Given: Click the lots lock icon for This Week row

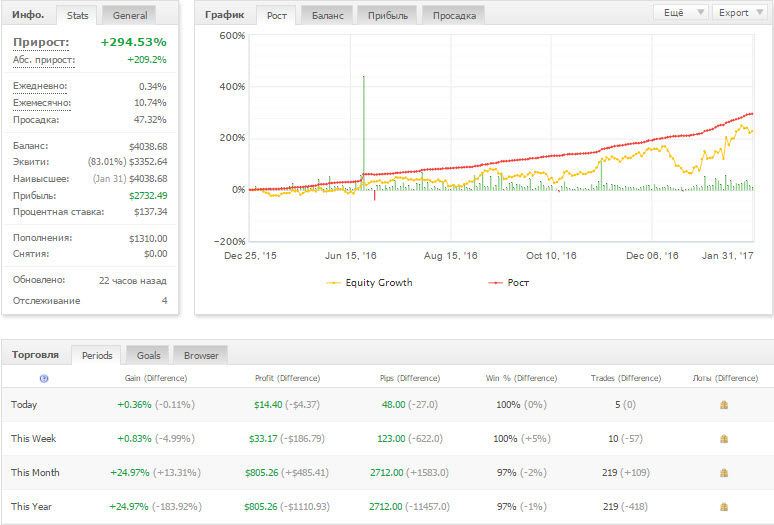Looking at the screenshot, I should pyautogui.click(x=724, y=439).
